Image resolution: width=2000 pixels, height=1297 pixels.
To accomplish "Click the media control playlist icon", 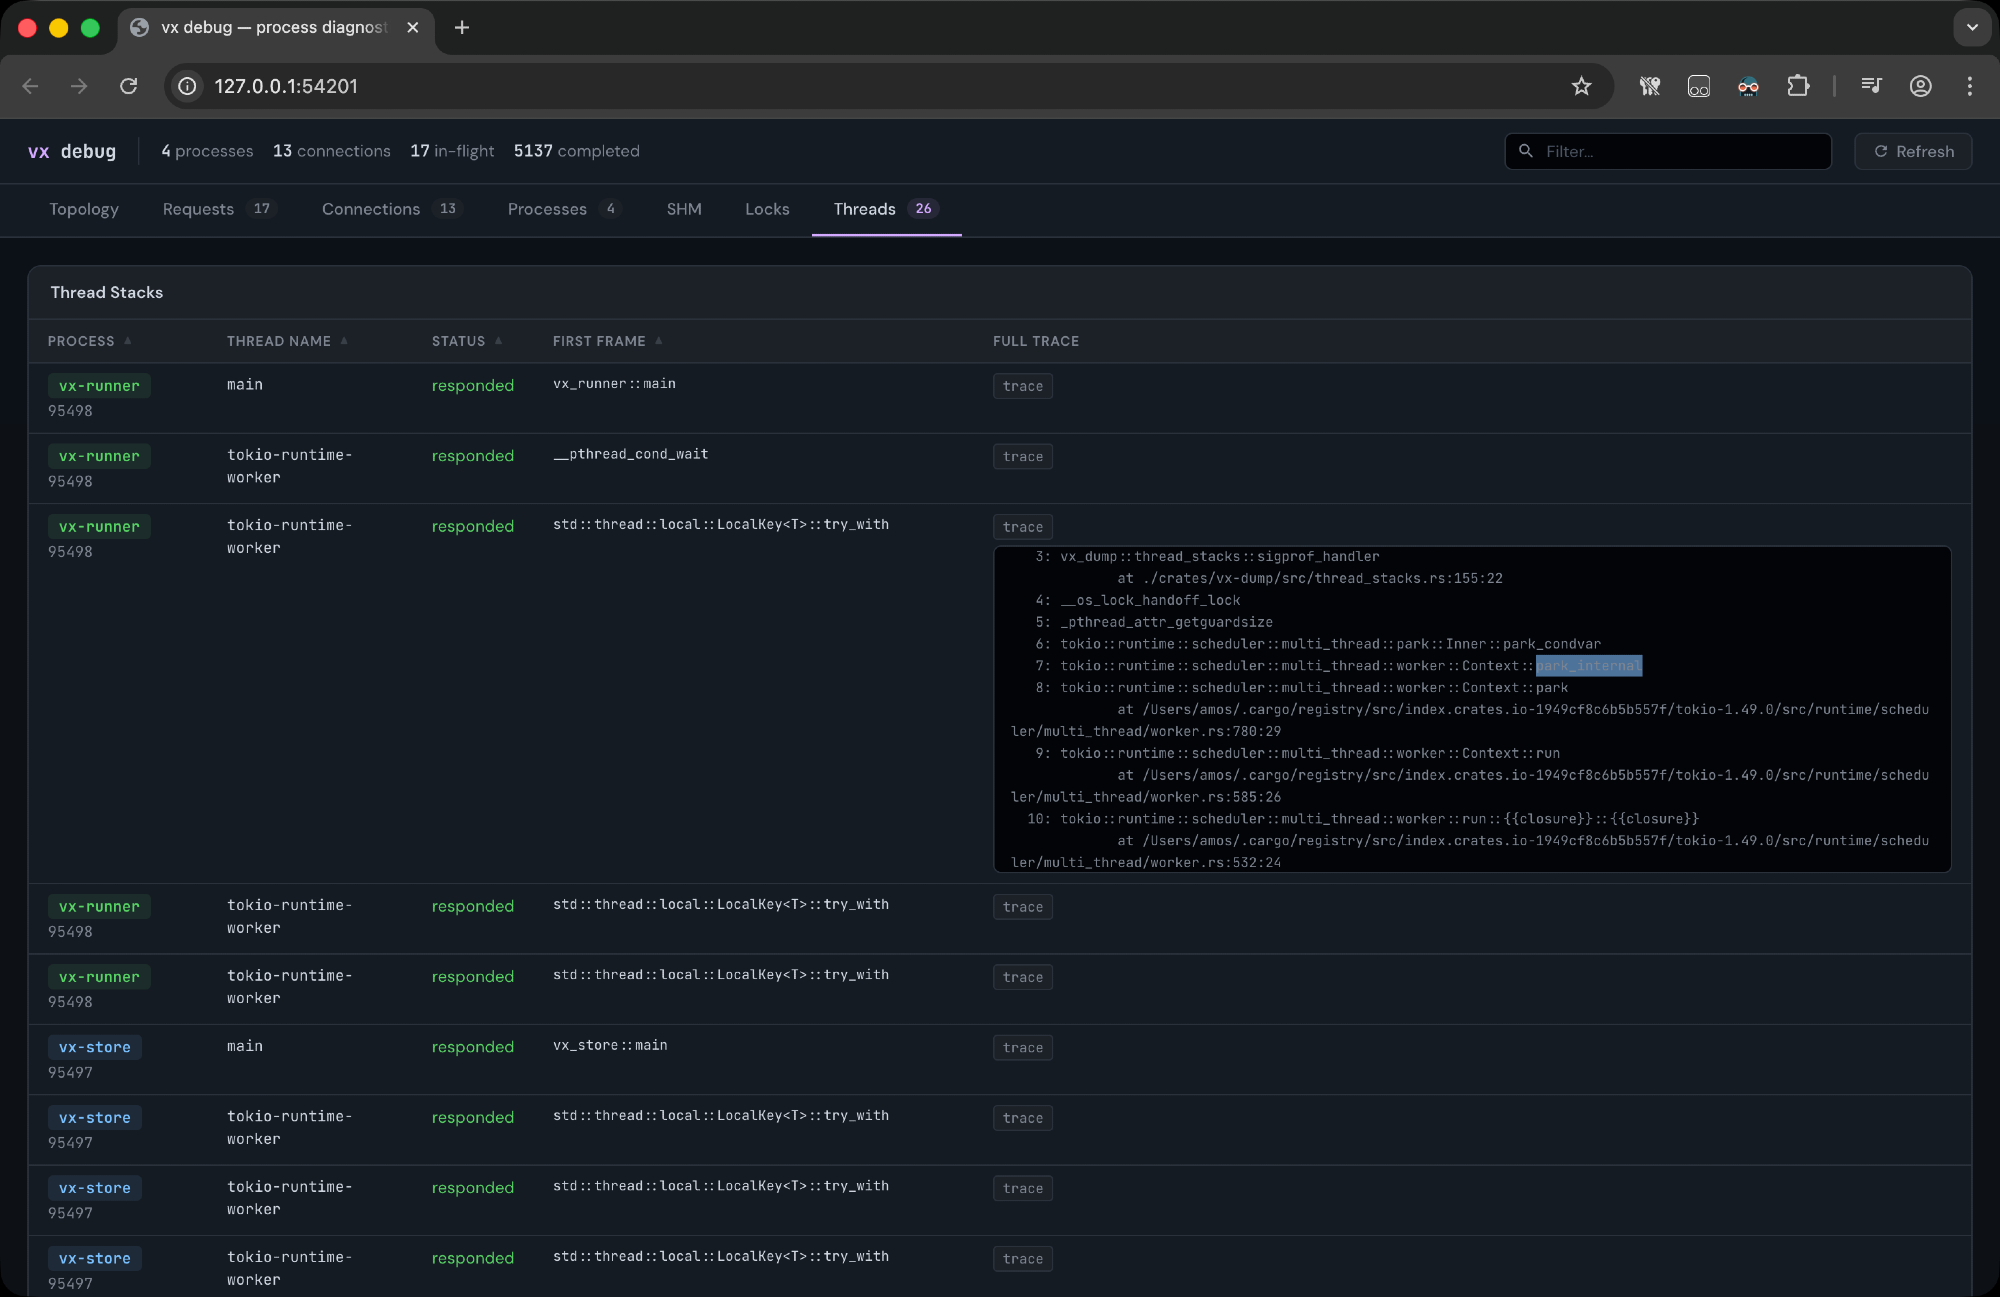I will pyautogui.click(x=1871, y=86).
